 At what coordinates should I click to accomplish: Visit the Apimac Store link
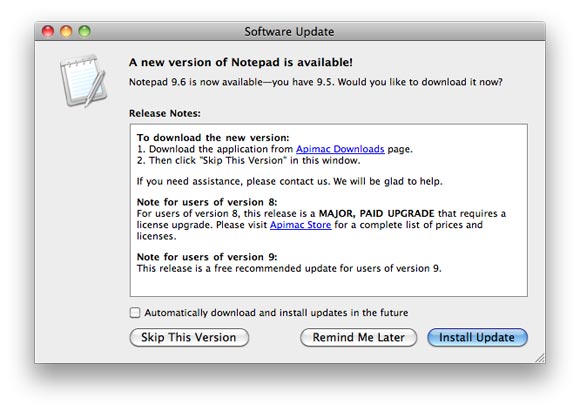[x=300, y=225]
